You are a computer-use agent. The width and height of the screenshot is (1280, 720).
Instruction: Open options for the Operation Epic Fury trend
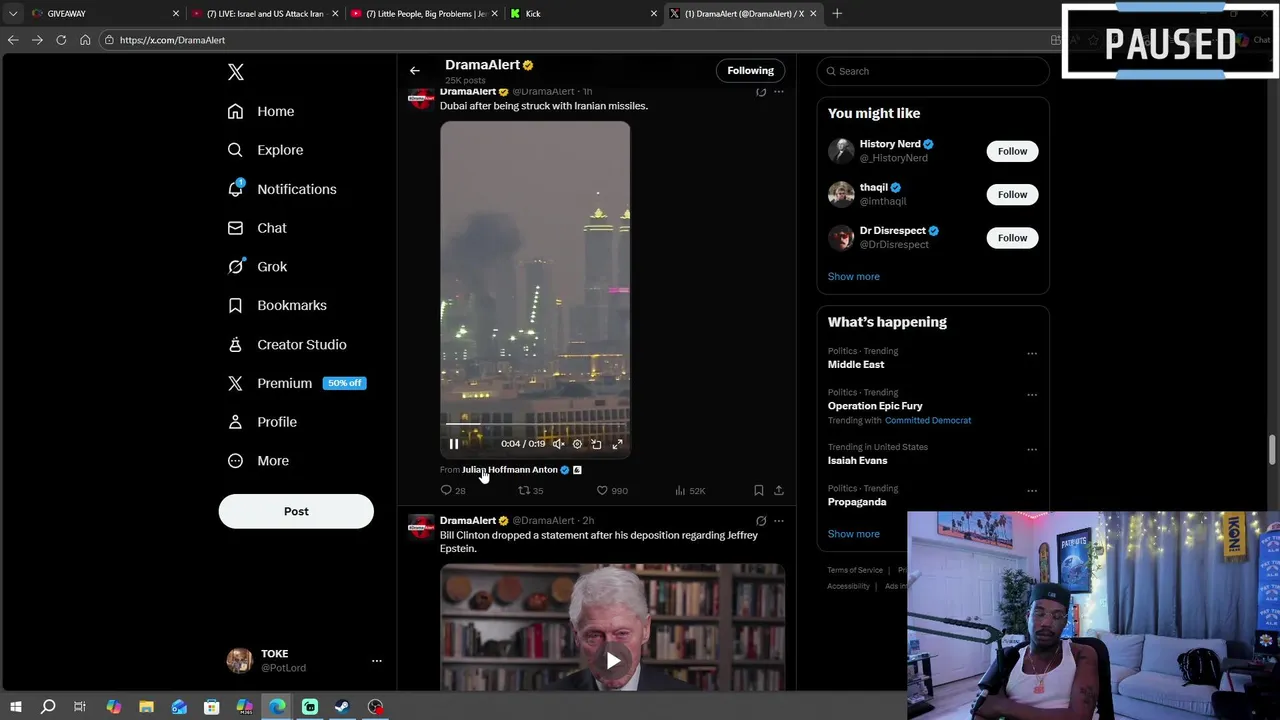[1032, 394]
